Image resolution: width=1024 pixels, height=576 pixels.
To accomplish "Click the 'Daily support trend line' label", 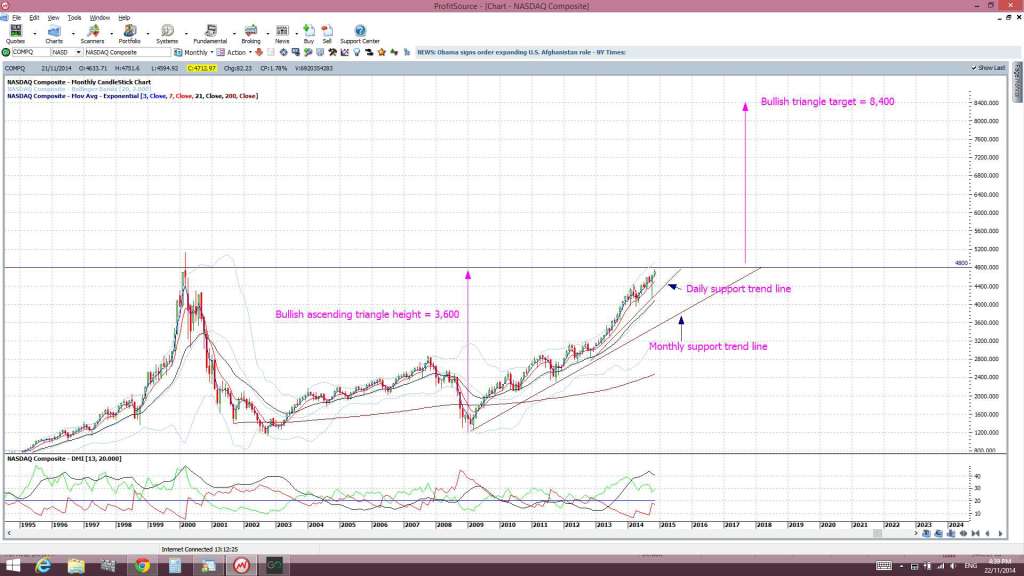I will (x=738, y=289).
